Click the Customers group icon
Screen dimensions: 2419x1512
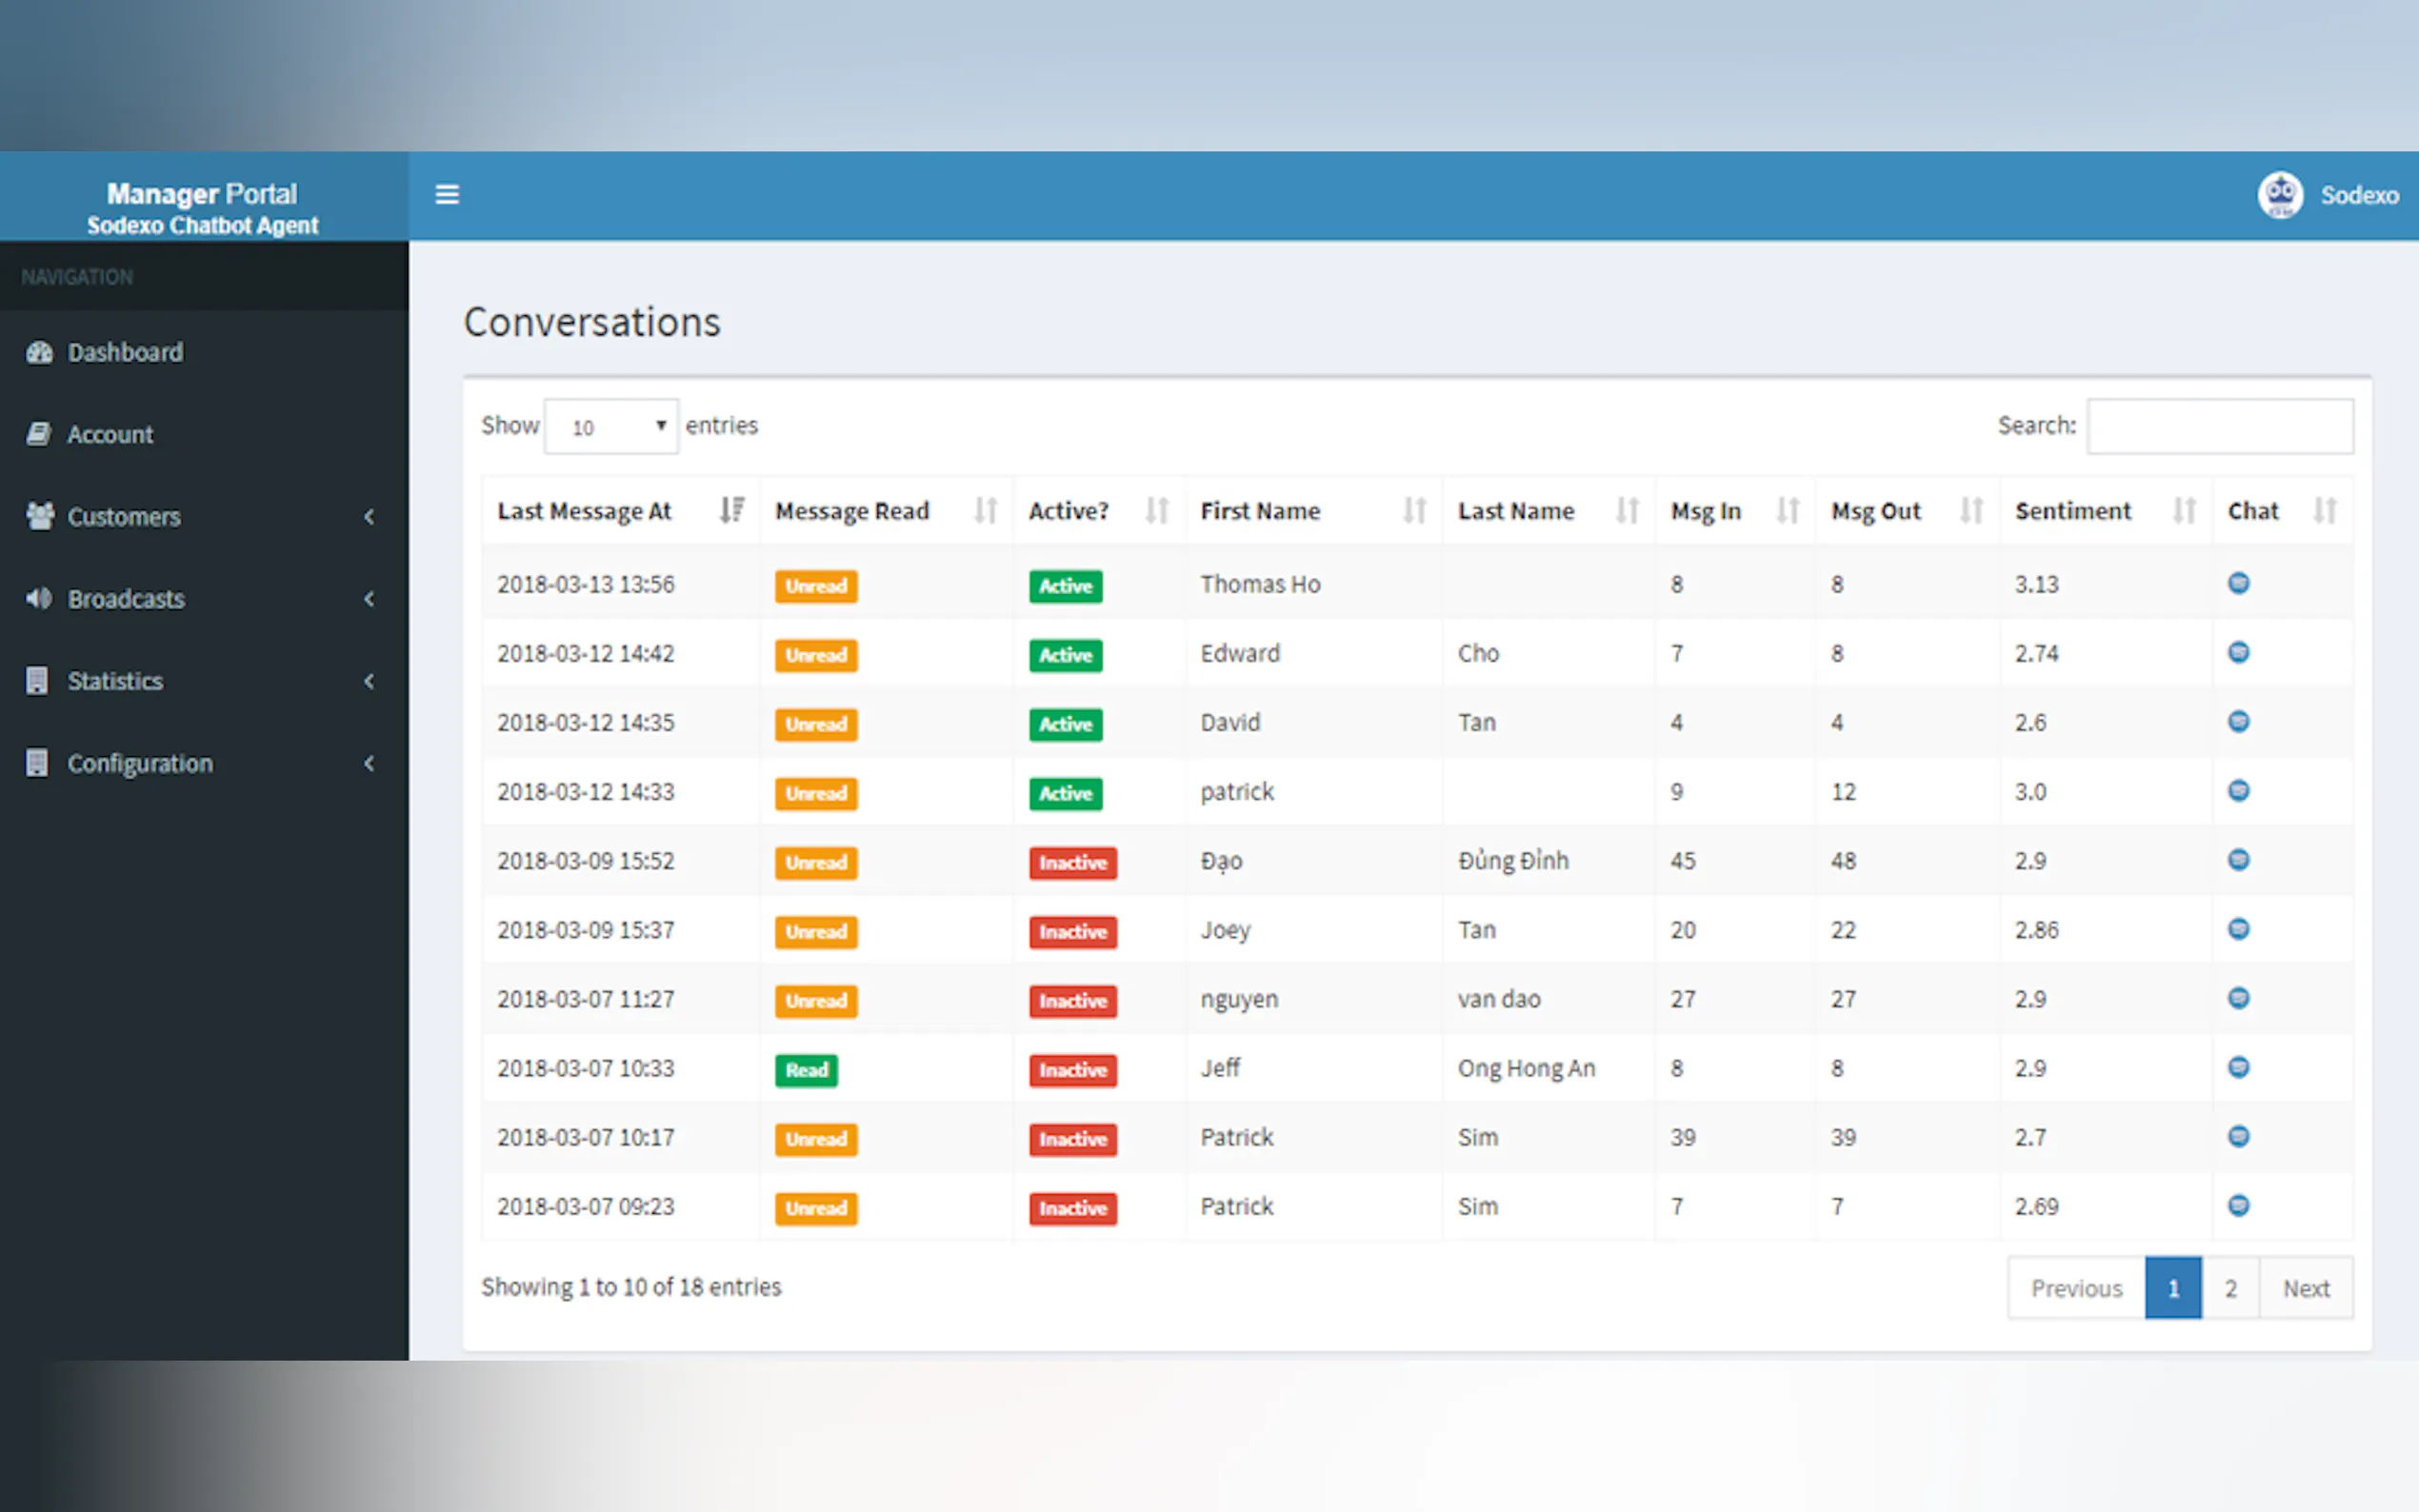(39, 516)
